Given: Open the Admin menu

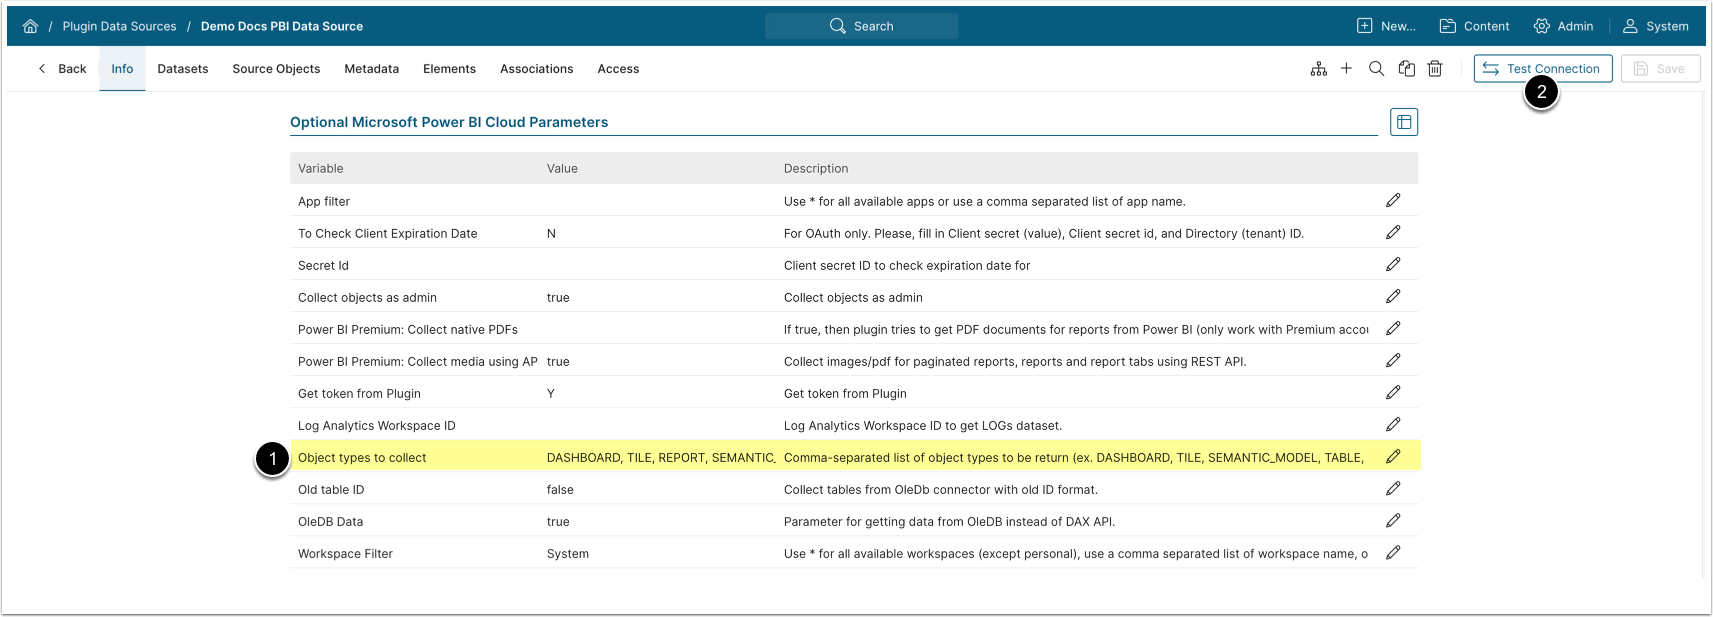Looking at the screenshot, I should [1563, 26].
